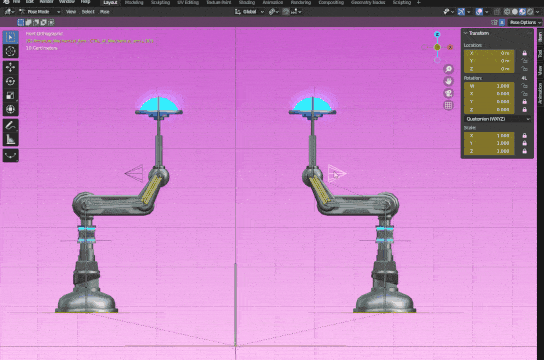This screenshot has height=360, width=544.
Task: Select the Measure tool
Action: [10, 139]
